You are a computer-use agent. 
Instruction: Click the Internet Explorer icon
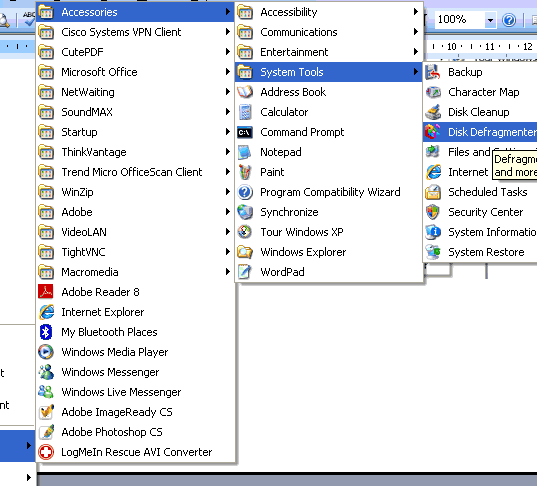coord(46,312)
